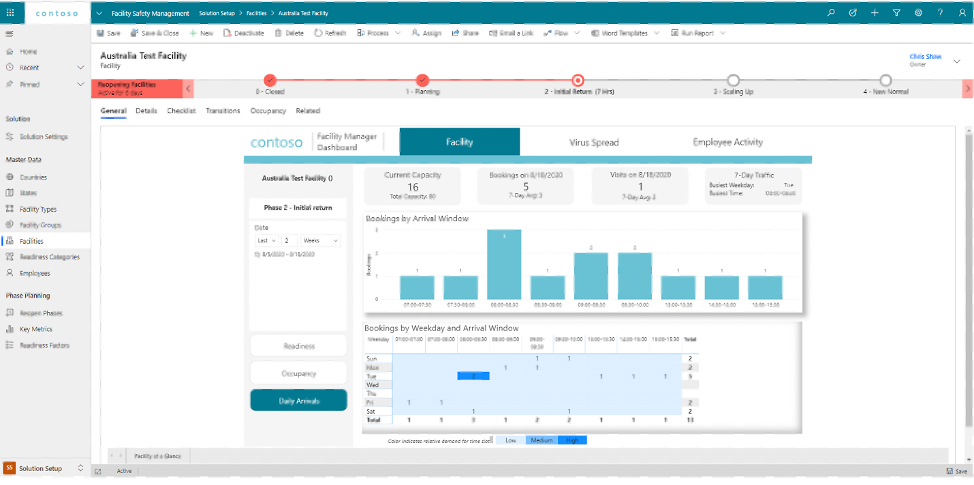The width and height of the screenshot is (974, 485).
Task: Click the hamburger menu icon in sidebar
Action: coord(9,34)
